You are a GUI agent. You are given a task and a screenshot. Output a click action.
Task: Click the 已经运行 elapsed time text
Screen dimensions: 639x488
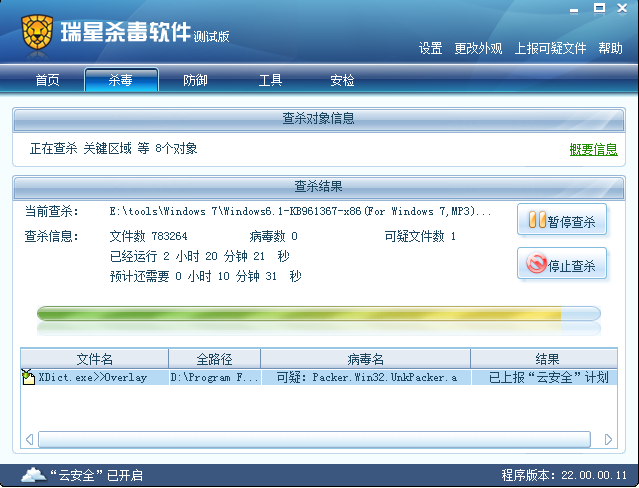coord(200,256)
